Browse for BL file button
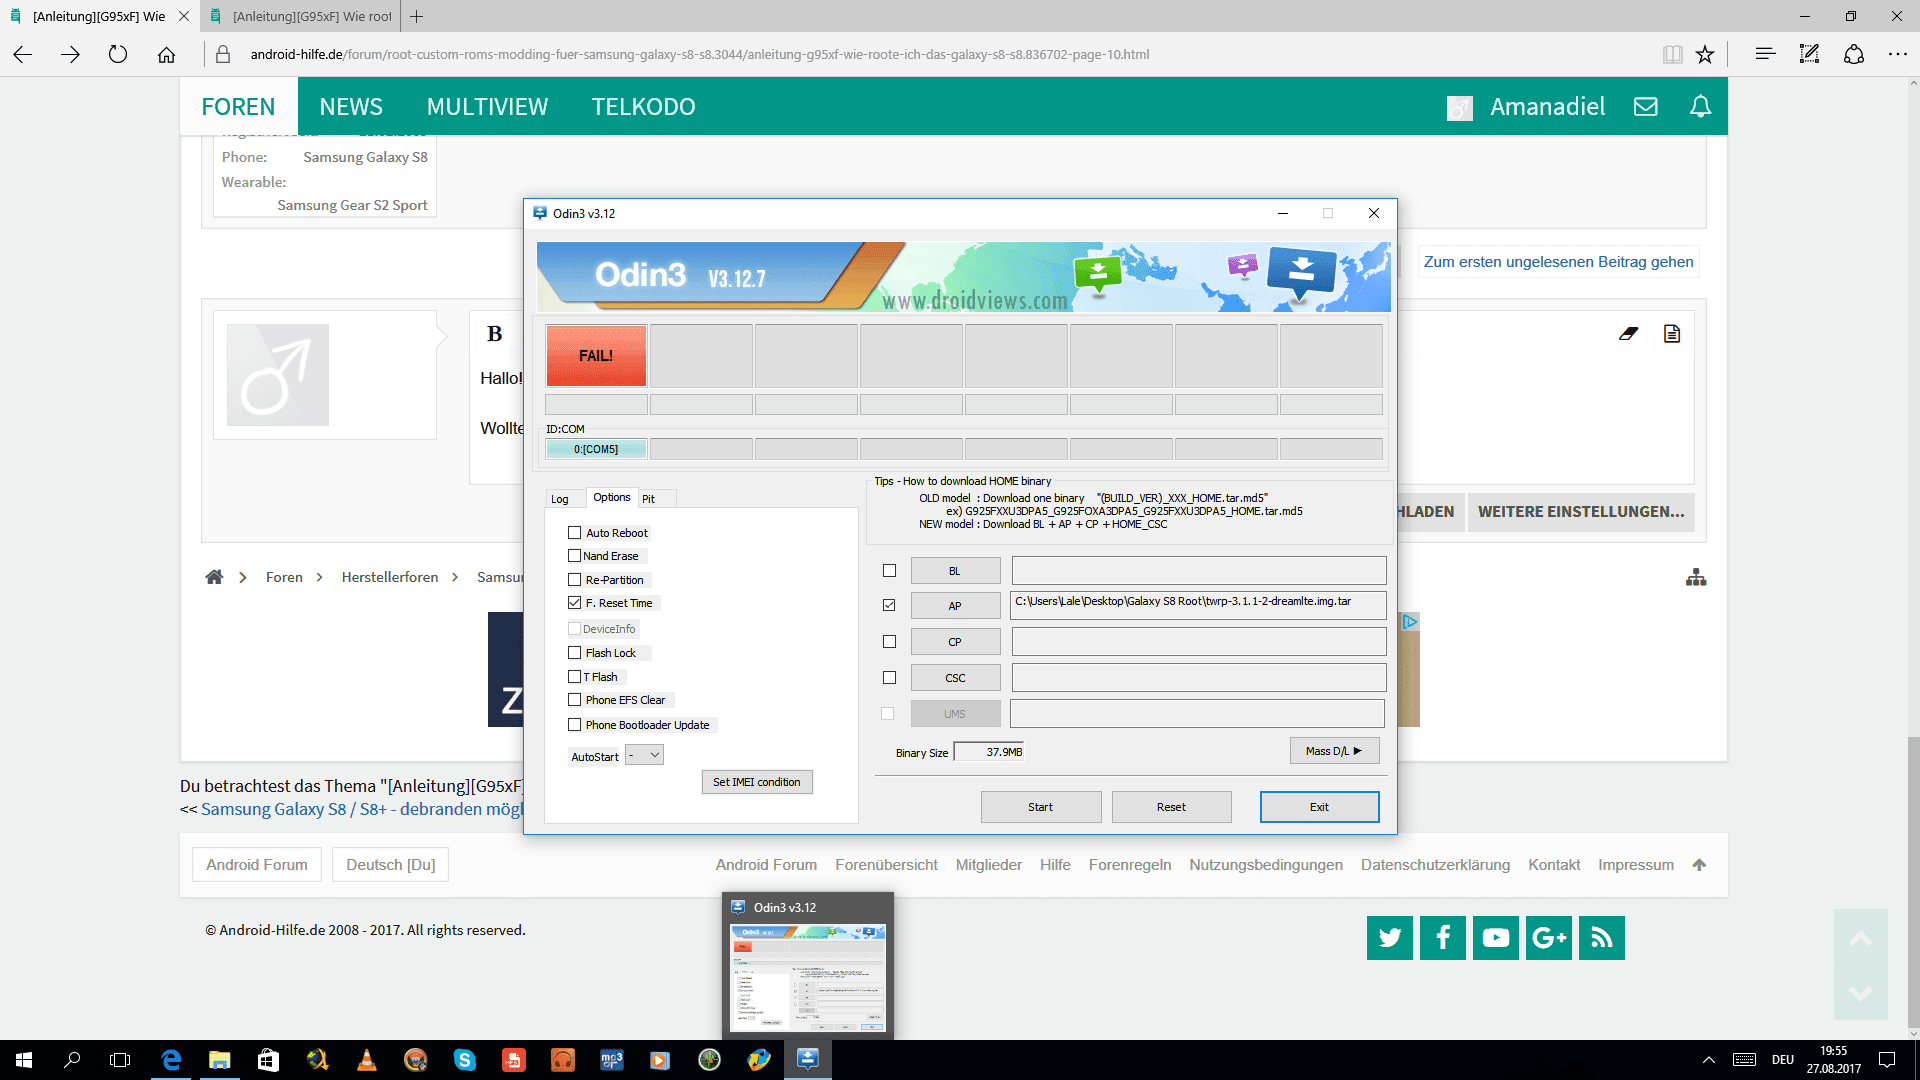The width and height of the screenshot is (1920, 1080). [955, 571]
